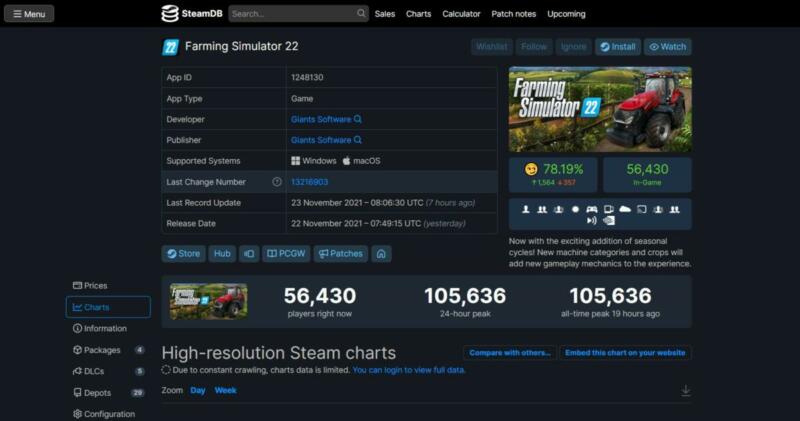Image resolution: width=800 pixels, height=421 pixels.
Task: Open the Giants Software developer link
Action: 321,119
